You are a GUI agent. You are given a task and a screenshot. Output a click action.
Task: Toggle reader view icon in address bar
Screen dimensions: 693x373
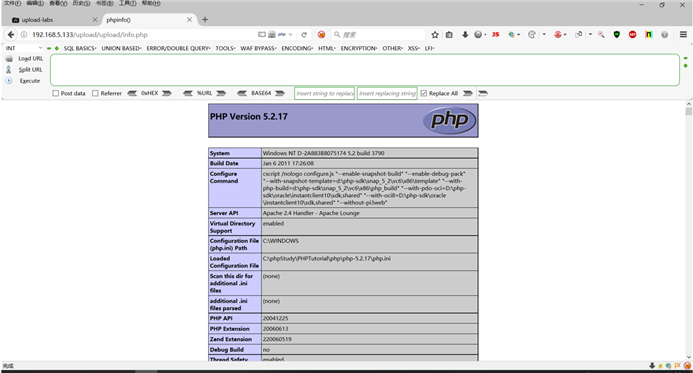click(x=262, y=34)
